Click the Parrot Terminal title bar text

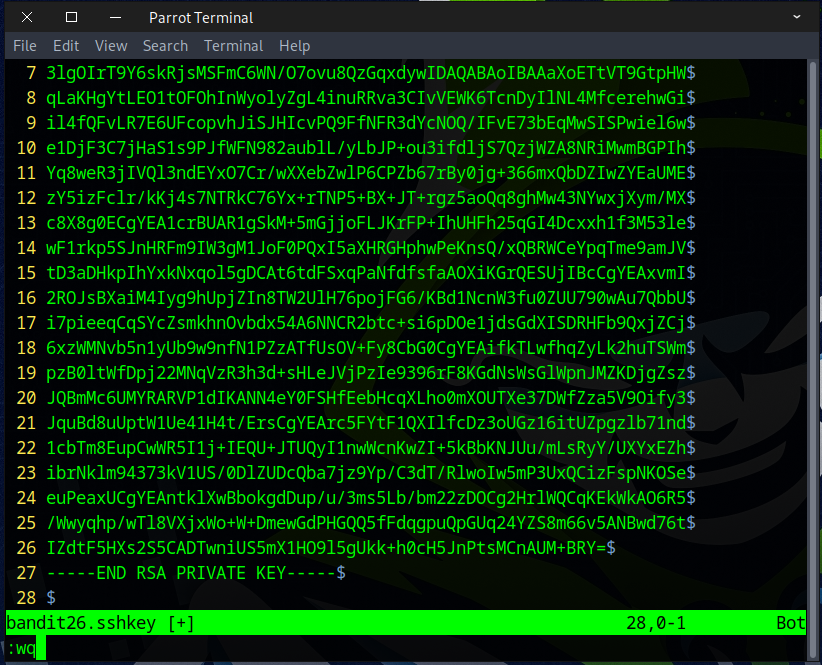coord(201,17)
